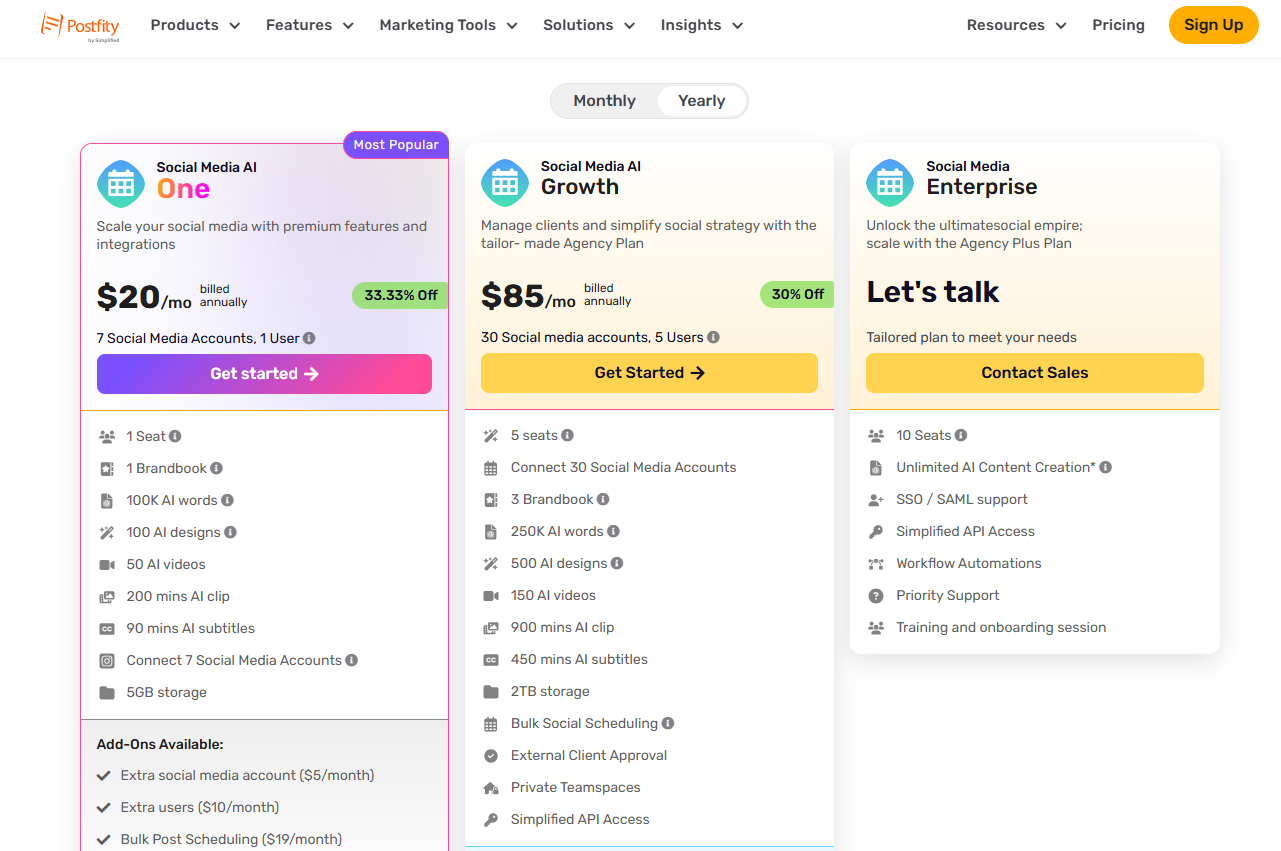
Task: Click Extra social media account ($5/month) add-on
Action: (247, 775)
